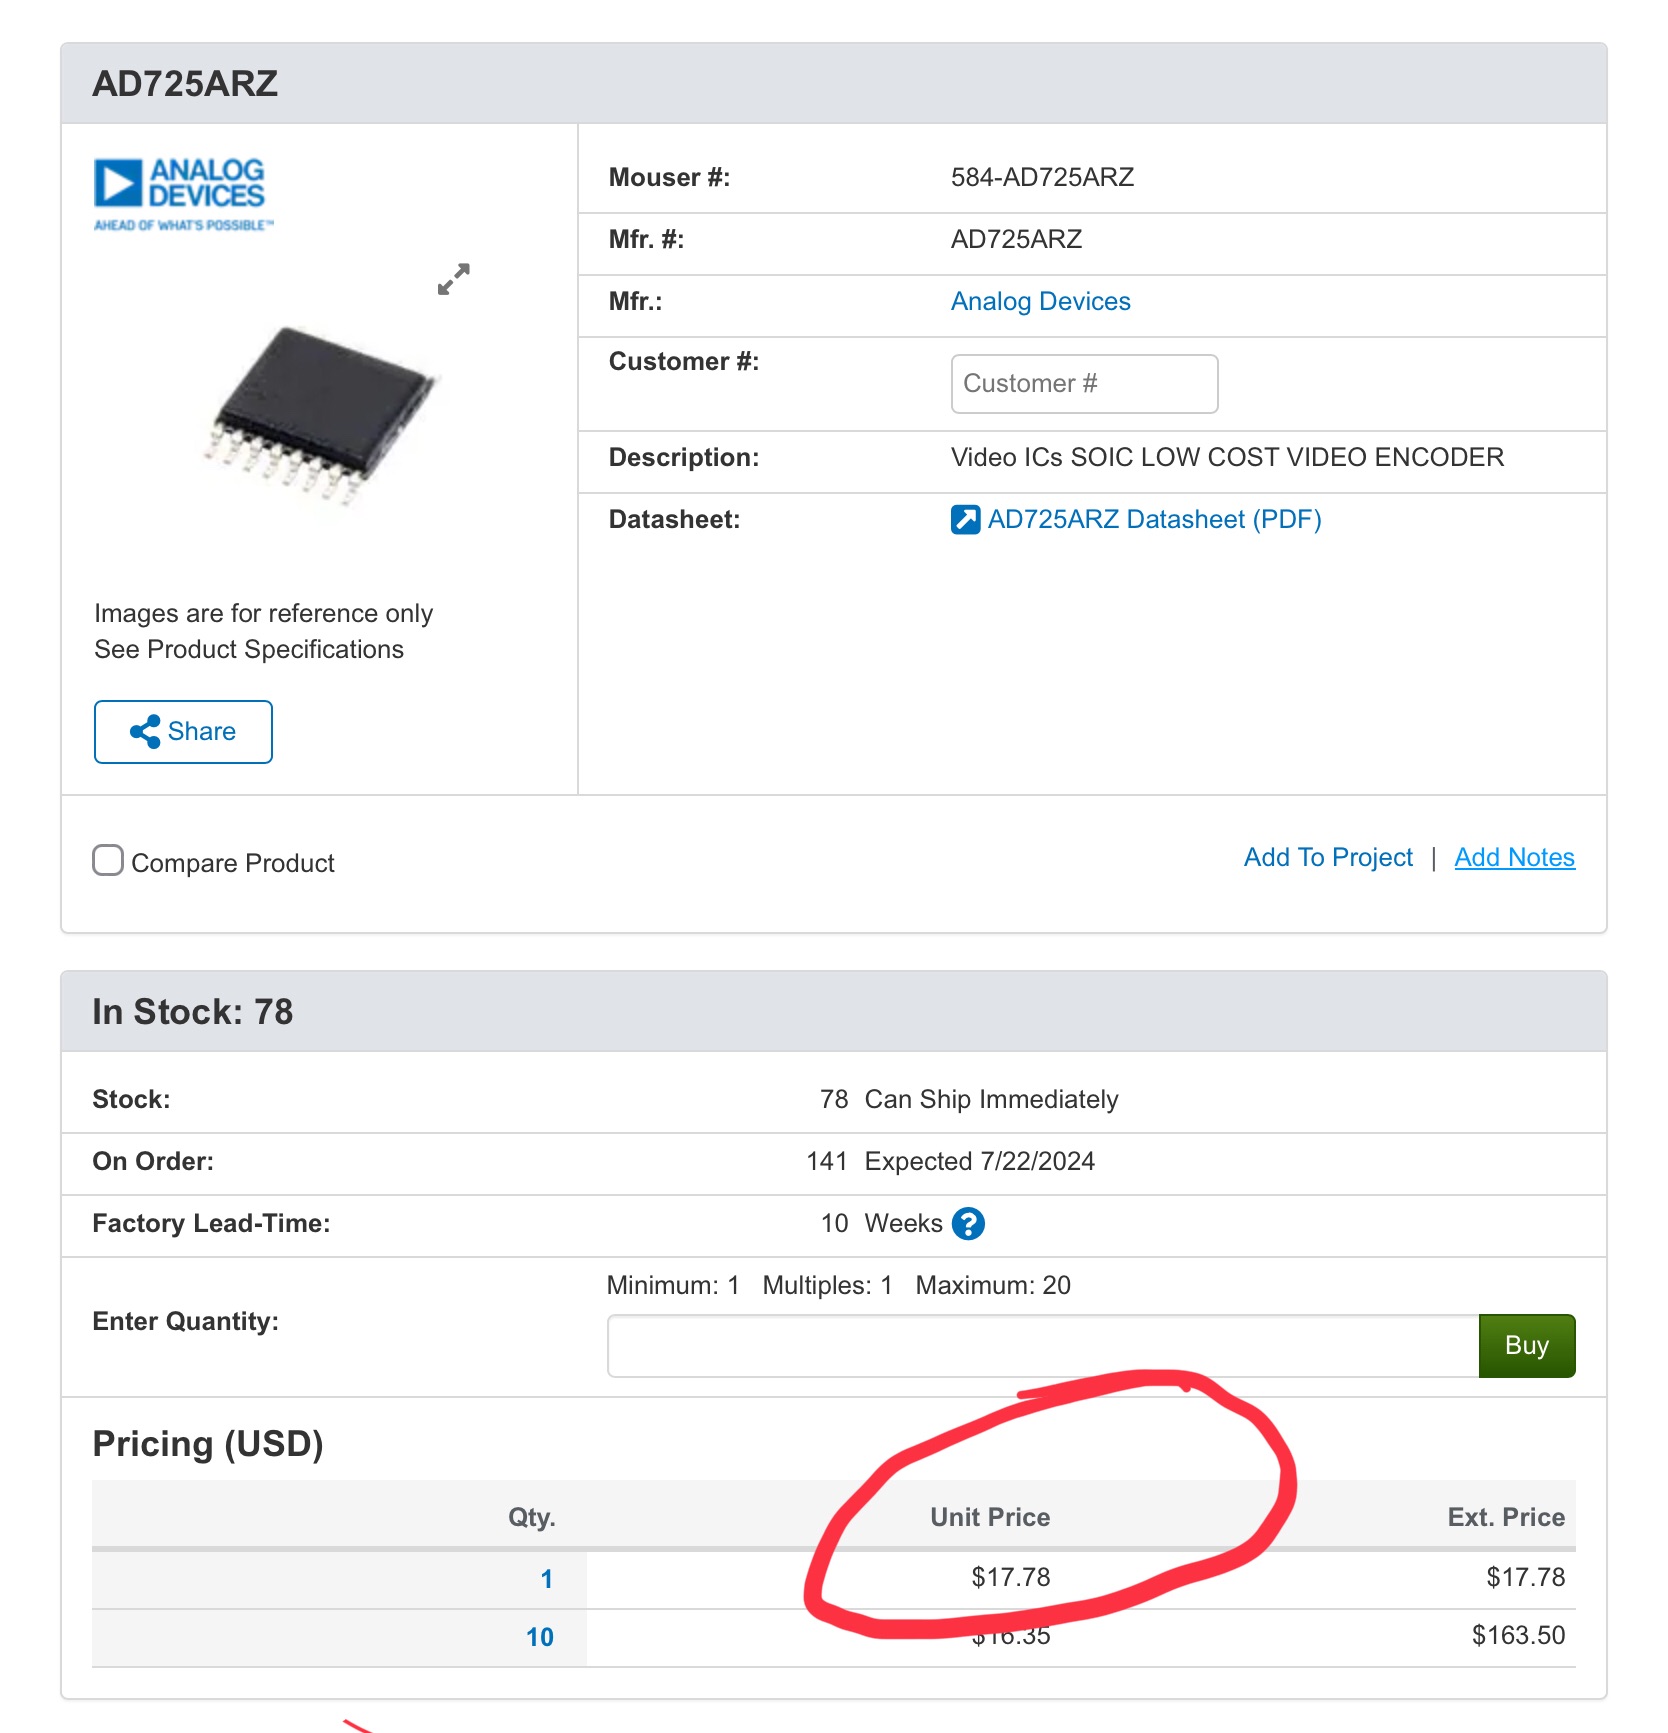Open the AD725ARZ Datasheet (PDF) link
1668x1733 pixels.
coord(1154,520)
